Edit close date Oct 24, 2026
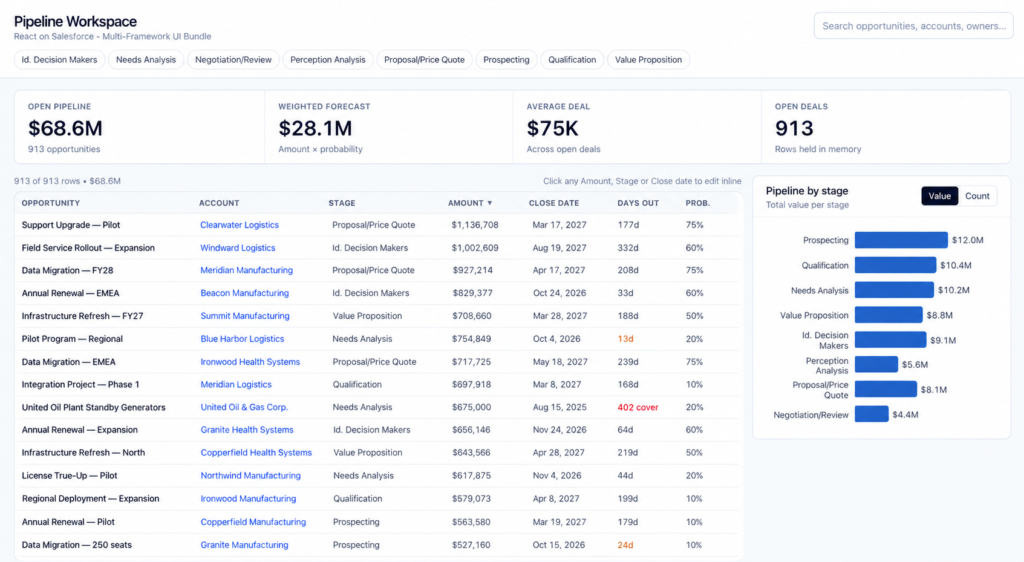This screenshot has height=562, width=1024. [x=560, y=293]
